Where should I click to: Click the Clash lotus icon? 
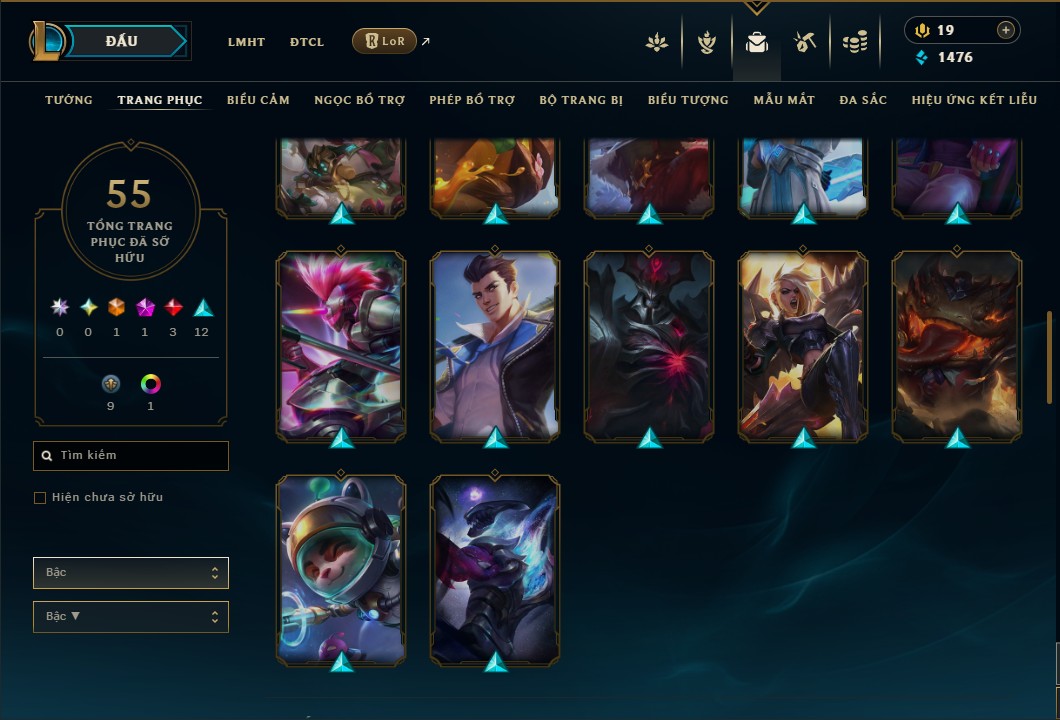pyautogui.click(x=656, y=43)
